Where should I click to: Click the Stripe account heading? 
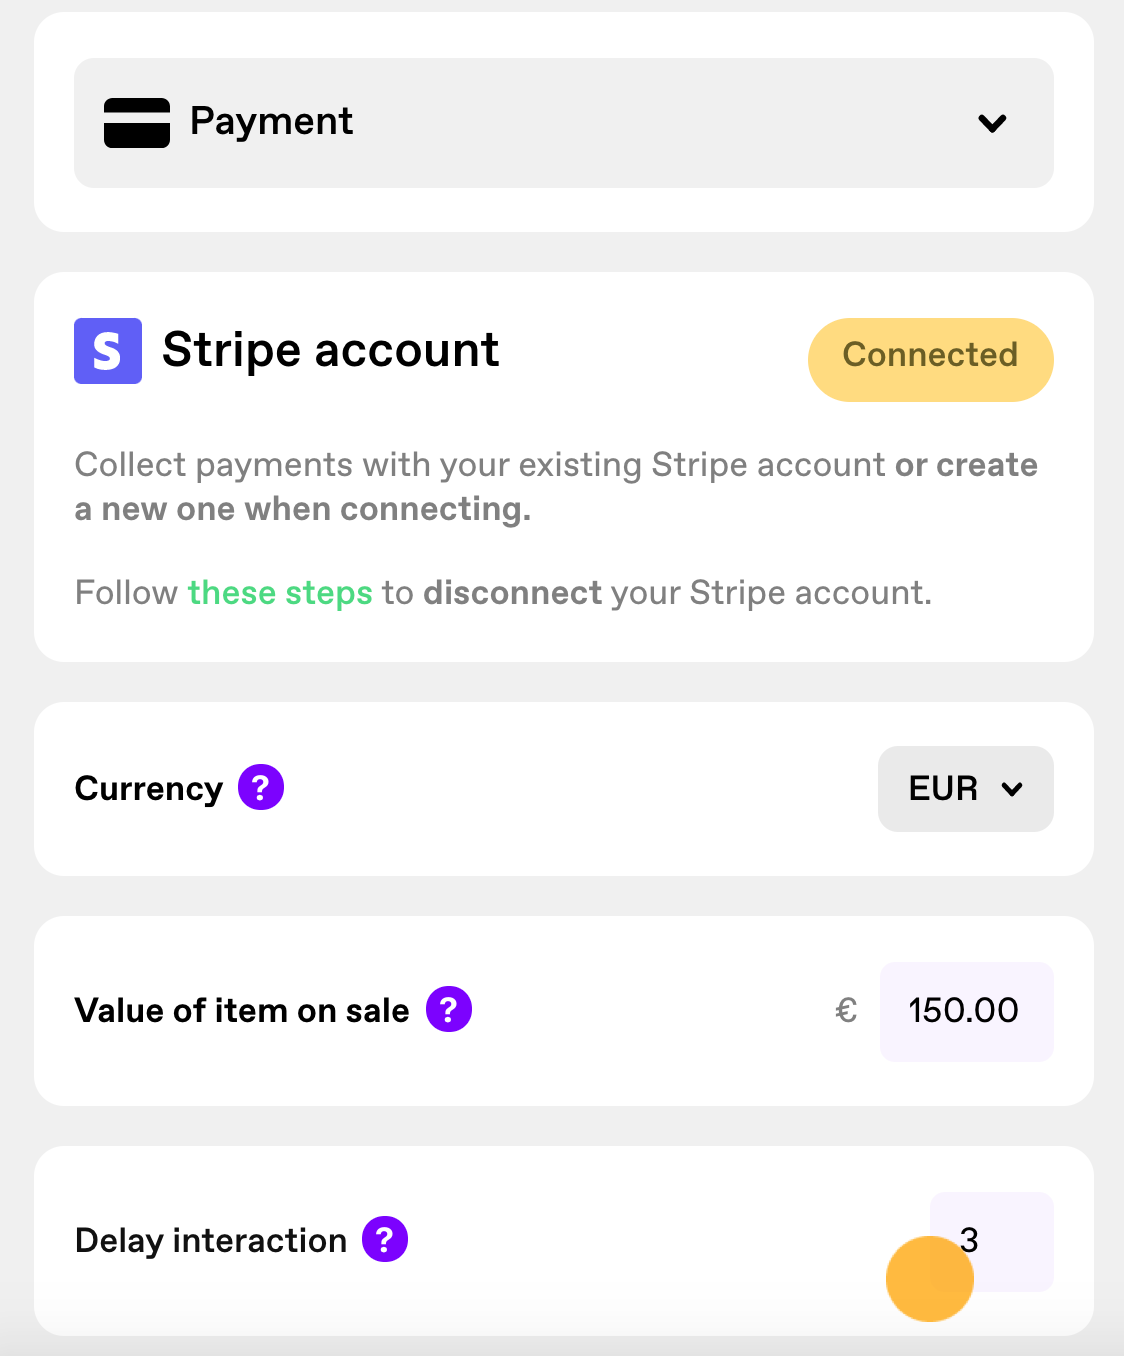[331, 351]
